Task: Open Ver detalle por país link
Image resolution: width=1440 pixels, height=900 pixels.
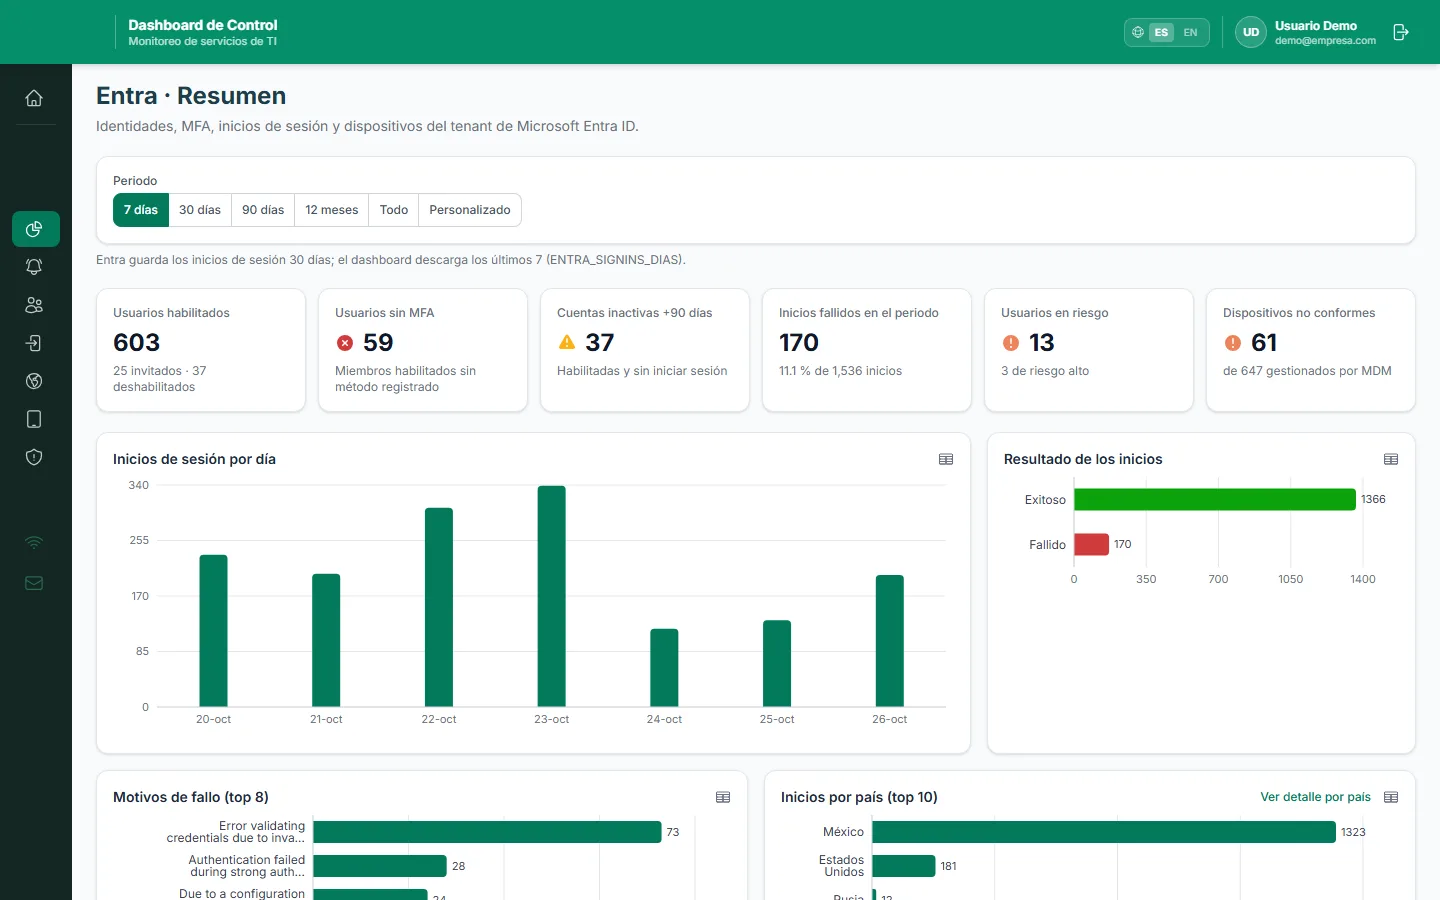Action: [x=1315, y=797]
